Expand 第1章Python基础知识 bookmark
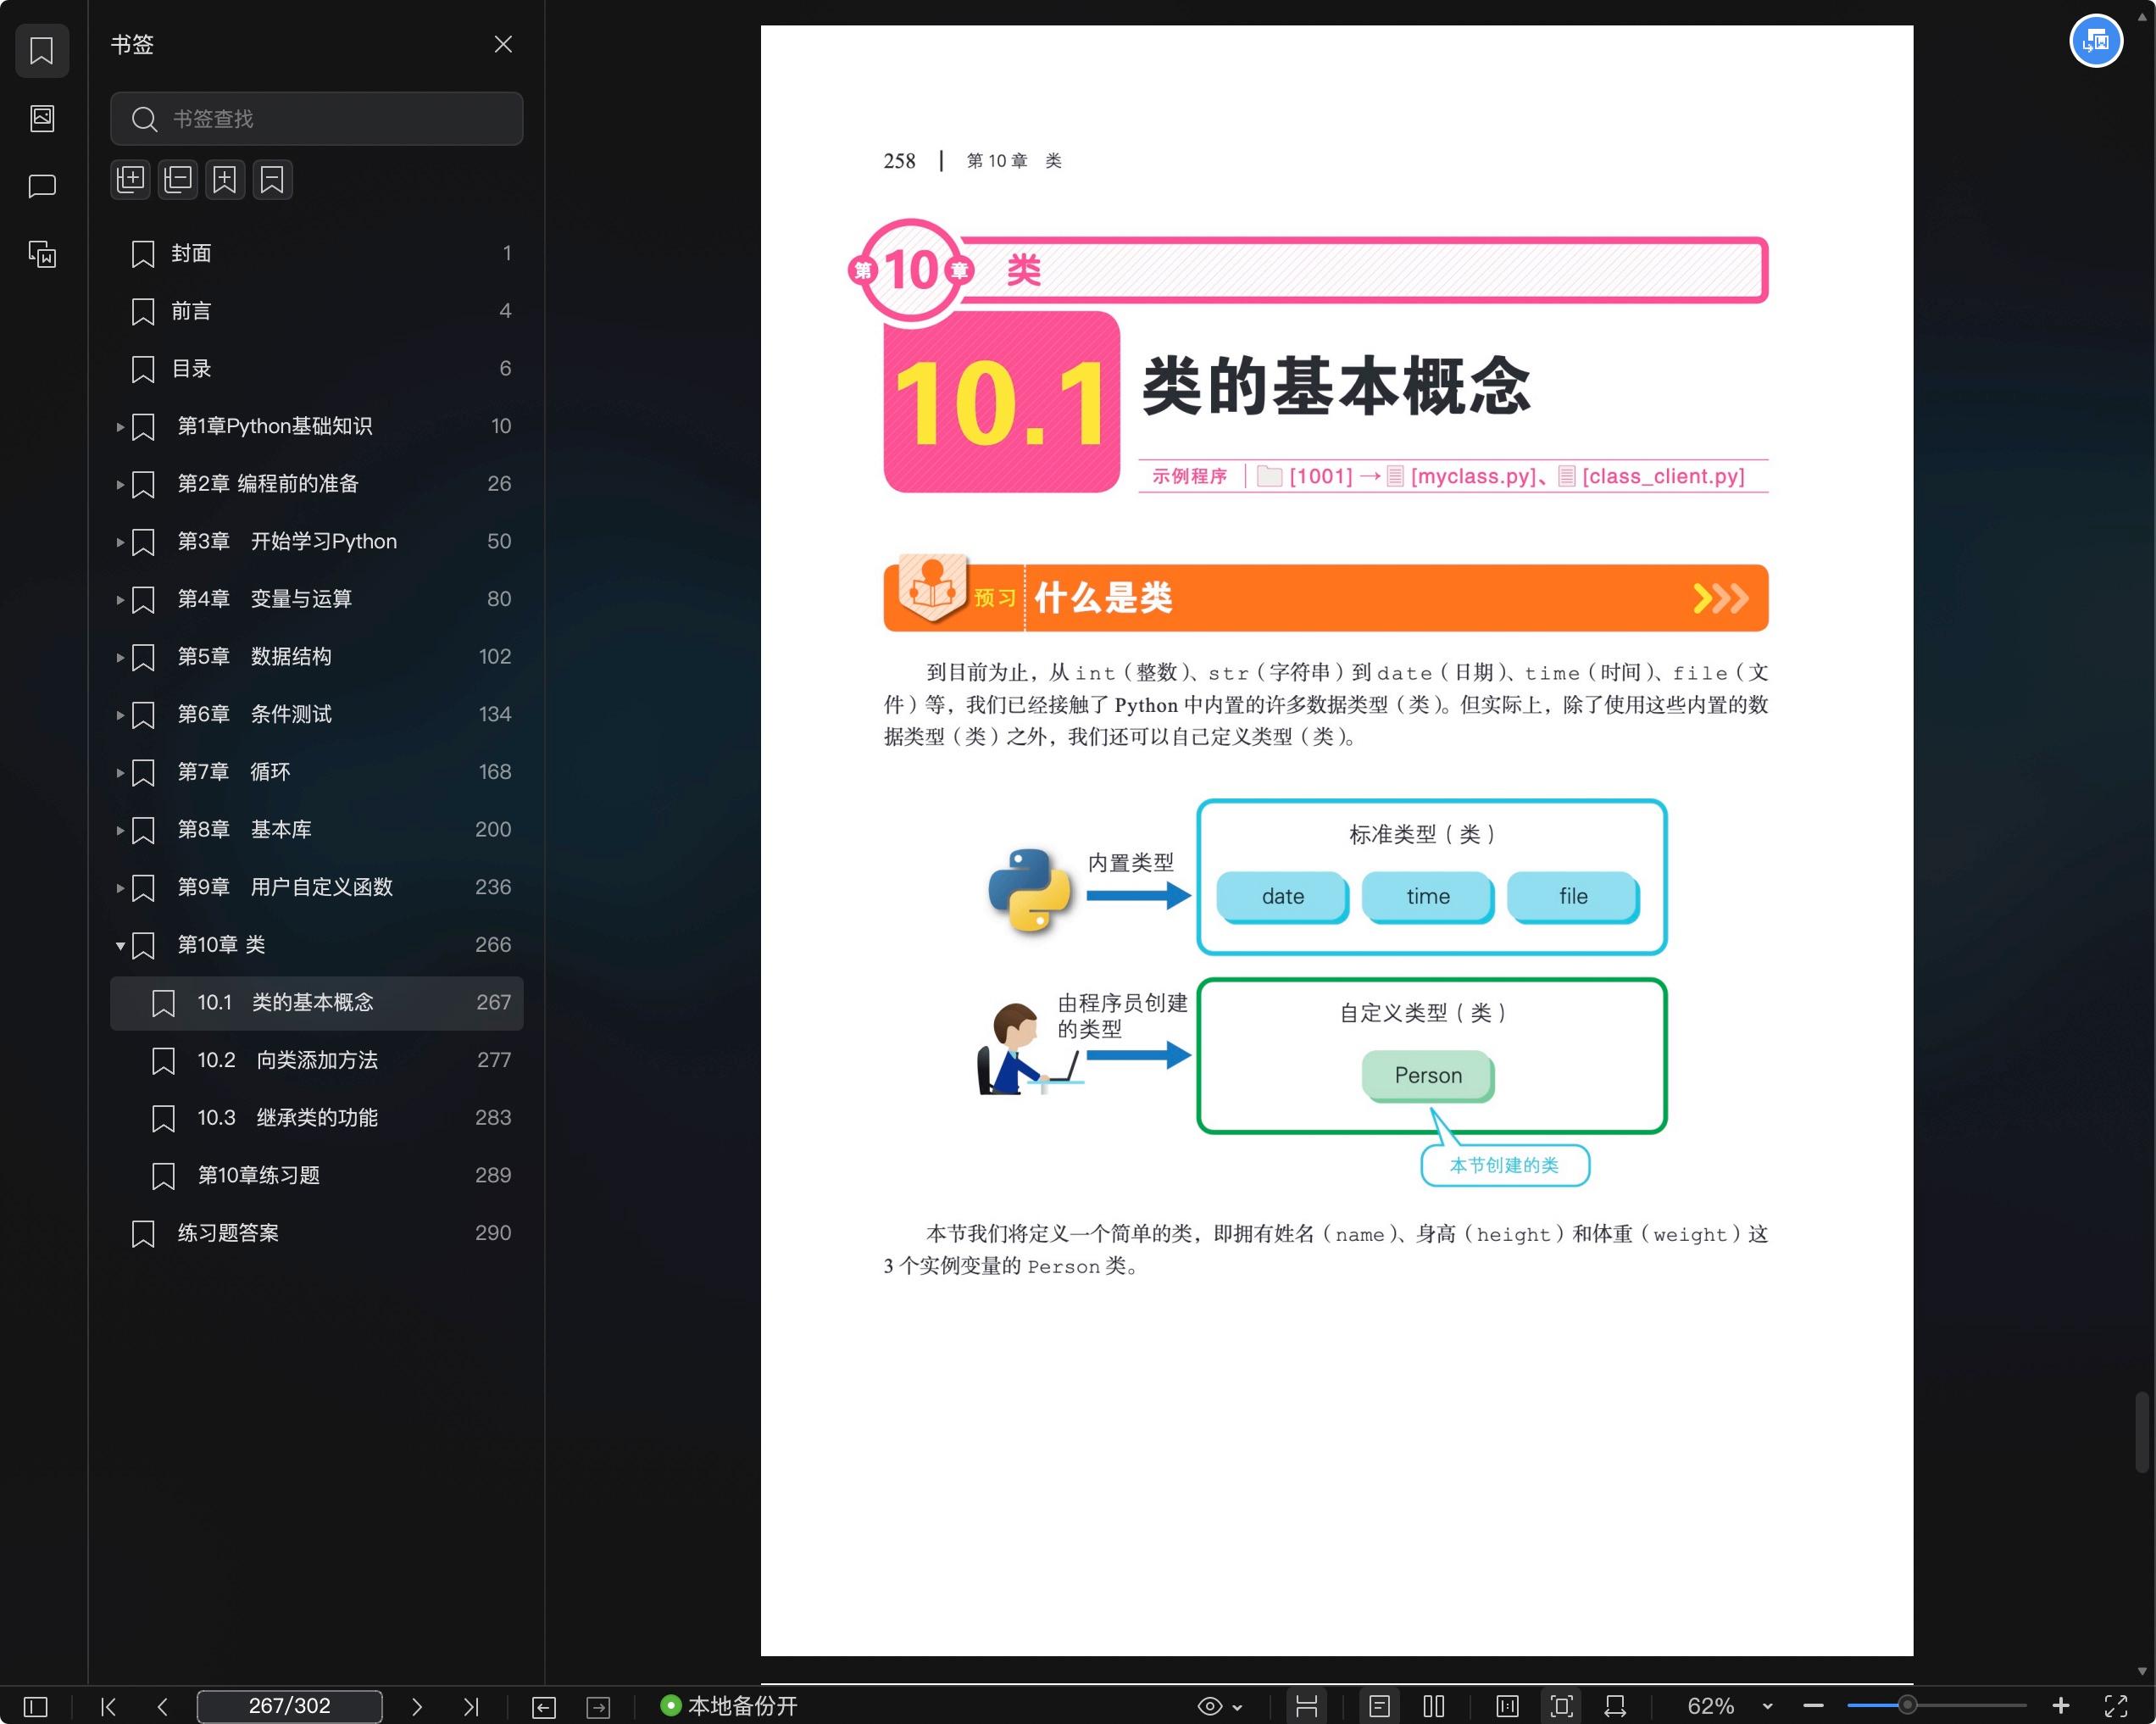Viewport: 2156px width, 1724px height. point(120,427)
